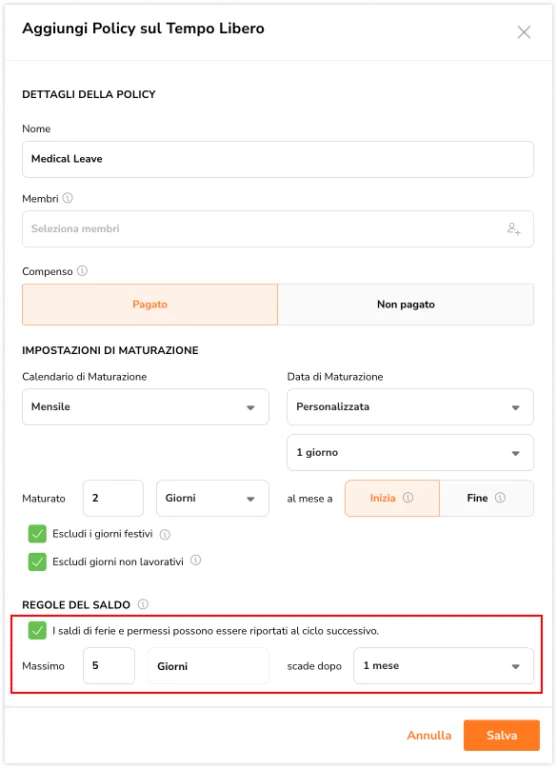Select the Non pagato compensation option
Screen dimensions: 557x768
pyautogui.click(x=406, y=304)
